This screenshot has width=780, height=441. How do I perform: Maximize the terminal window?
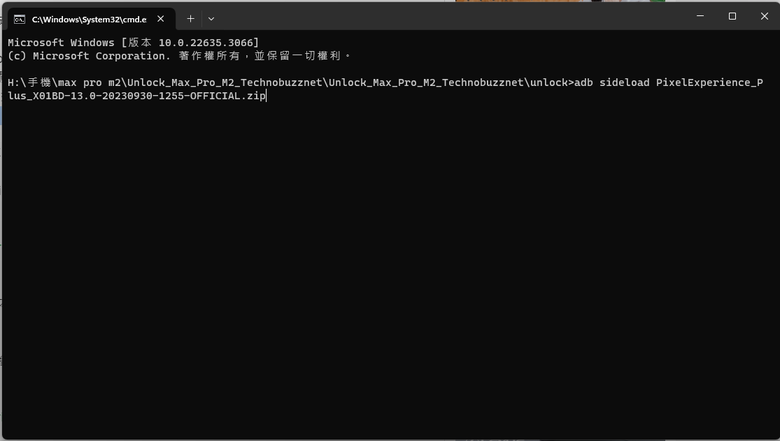[732, 16]
